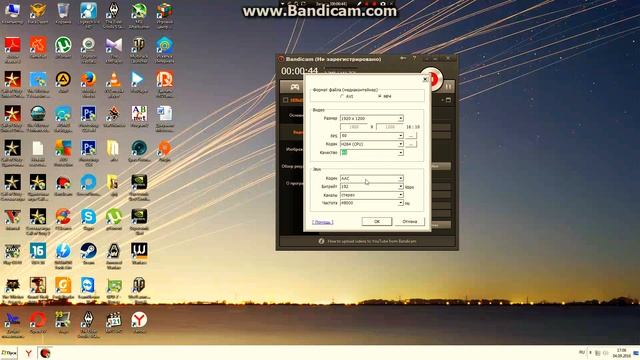Image resolution: width=640 pixels, height=360 pixels.
Task: Toggle the checkbox in the Bandicam left panel header
Action: tap(286, 100)
